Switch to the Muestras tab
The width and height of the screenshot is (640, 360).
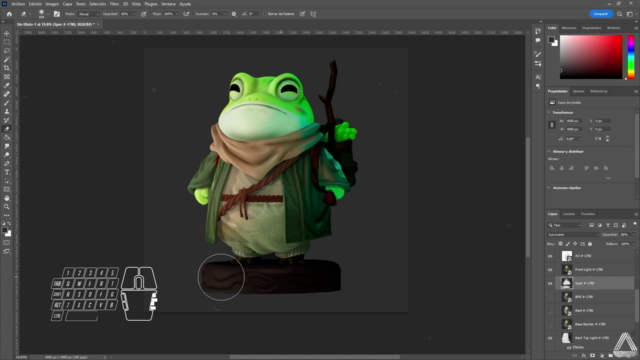click(569, 28)
